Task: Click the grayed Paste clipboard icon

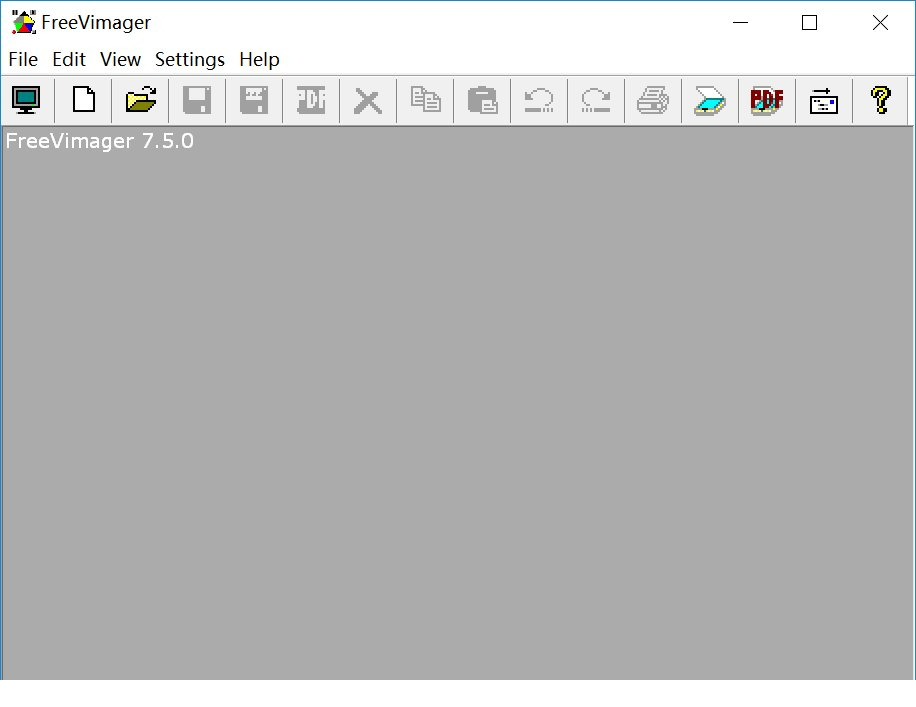Action: pyautogui.click(x=483, y=100)
